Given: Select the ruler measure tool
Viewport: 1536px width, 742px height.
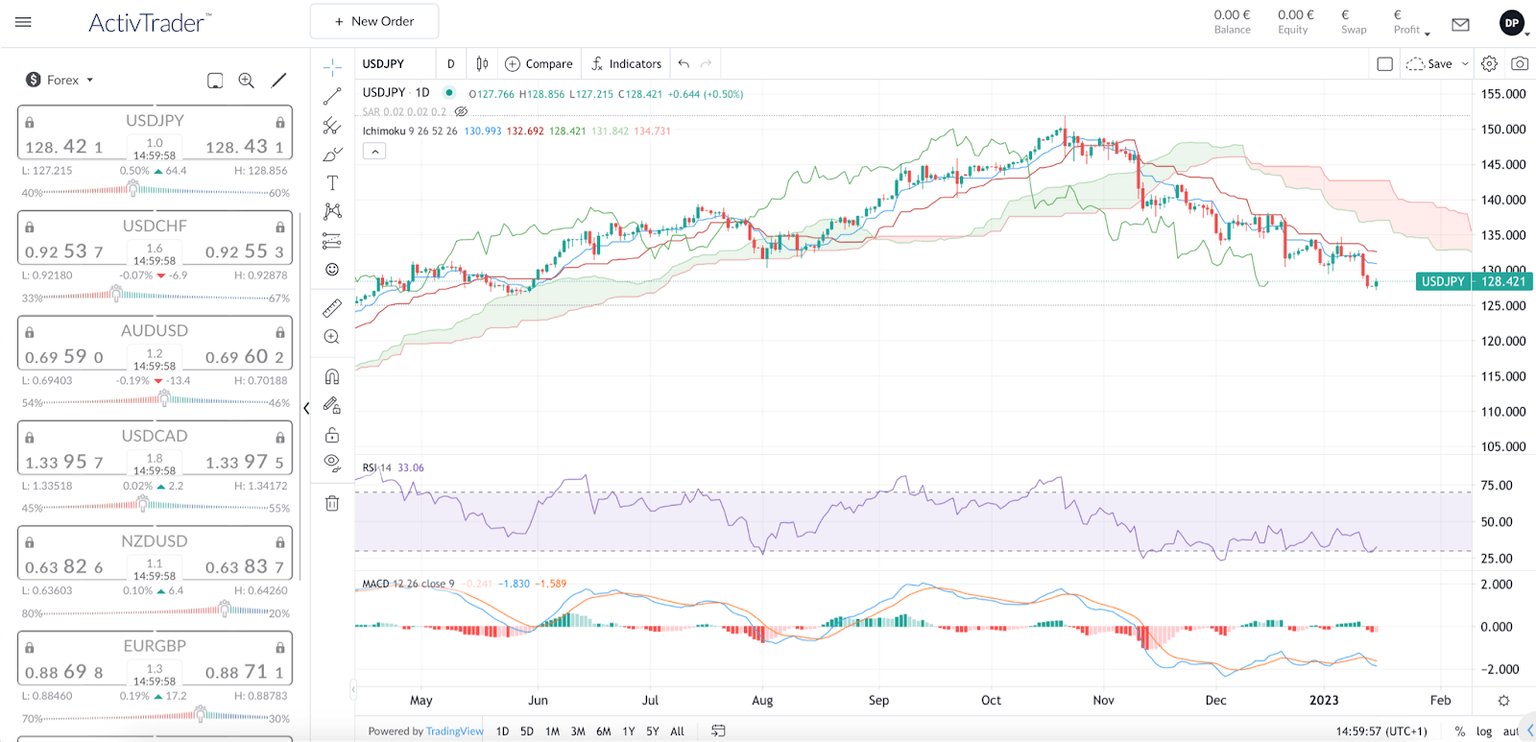Looking at the screenshot, I should (332, 309).
